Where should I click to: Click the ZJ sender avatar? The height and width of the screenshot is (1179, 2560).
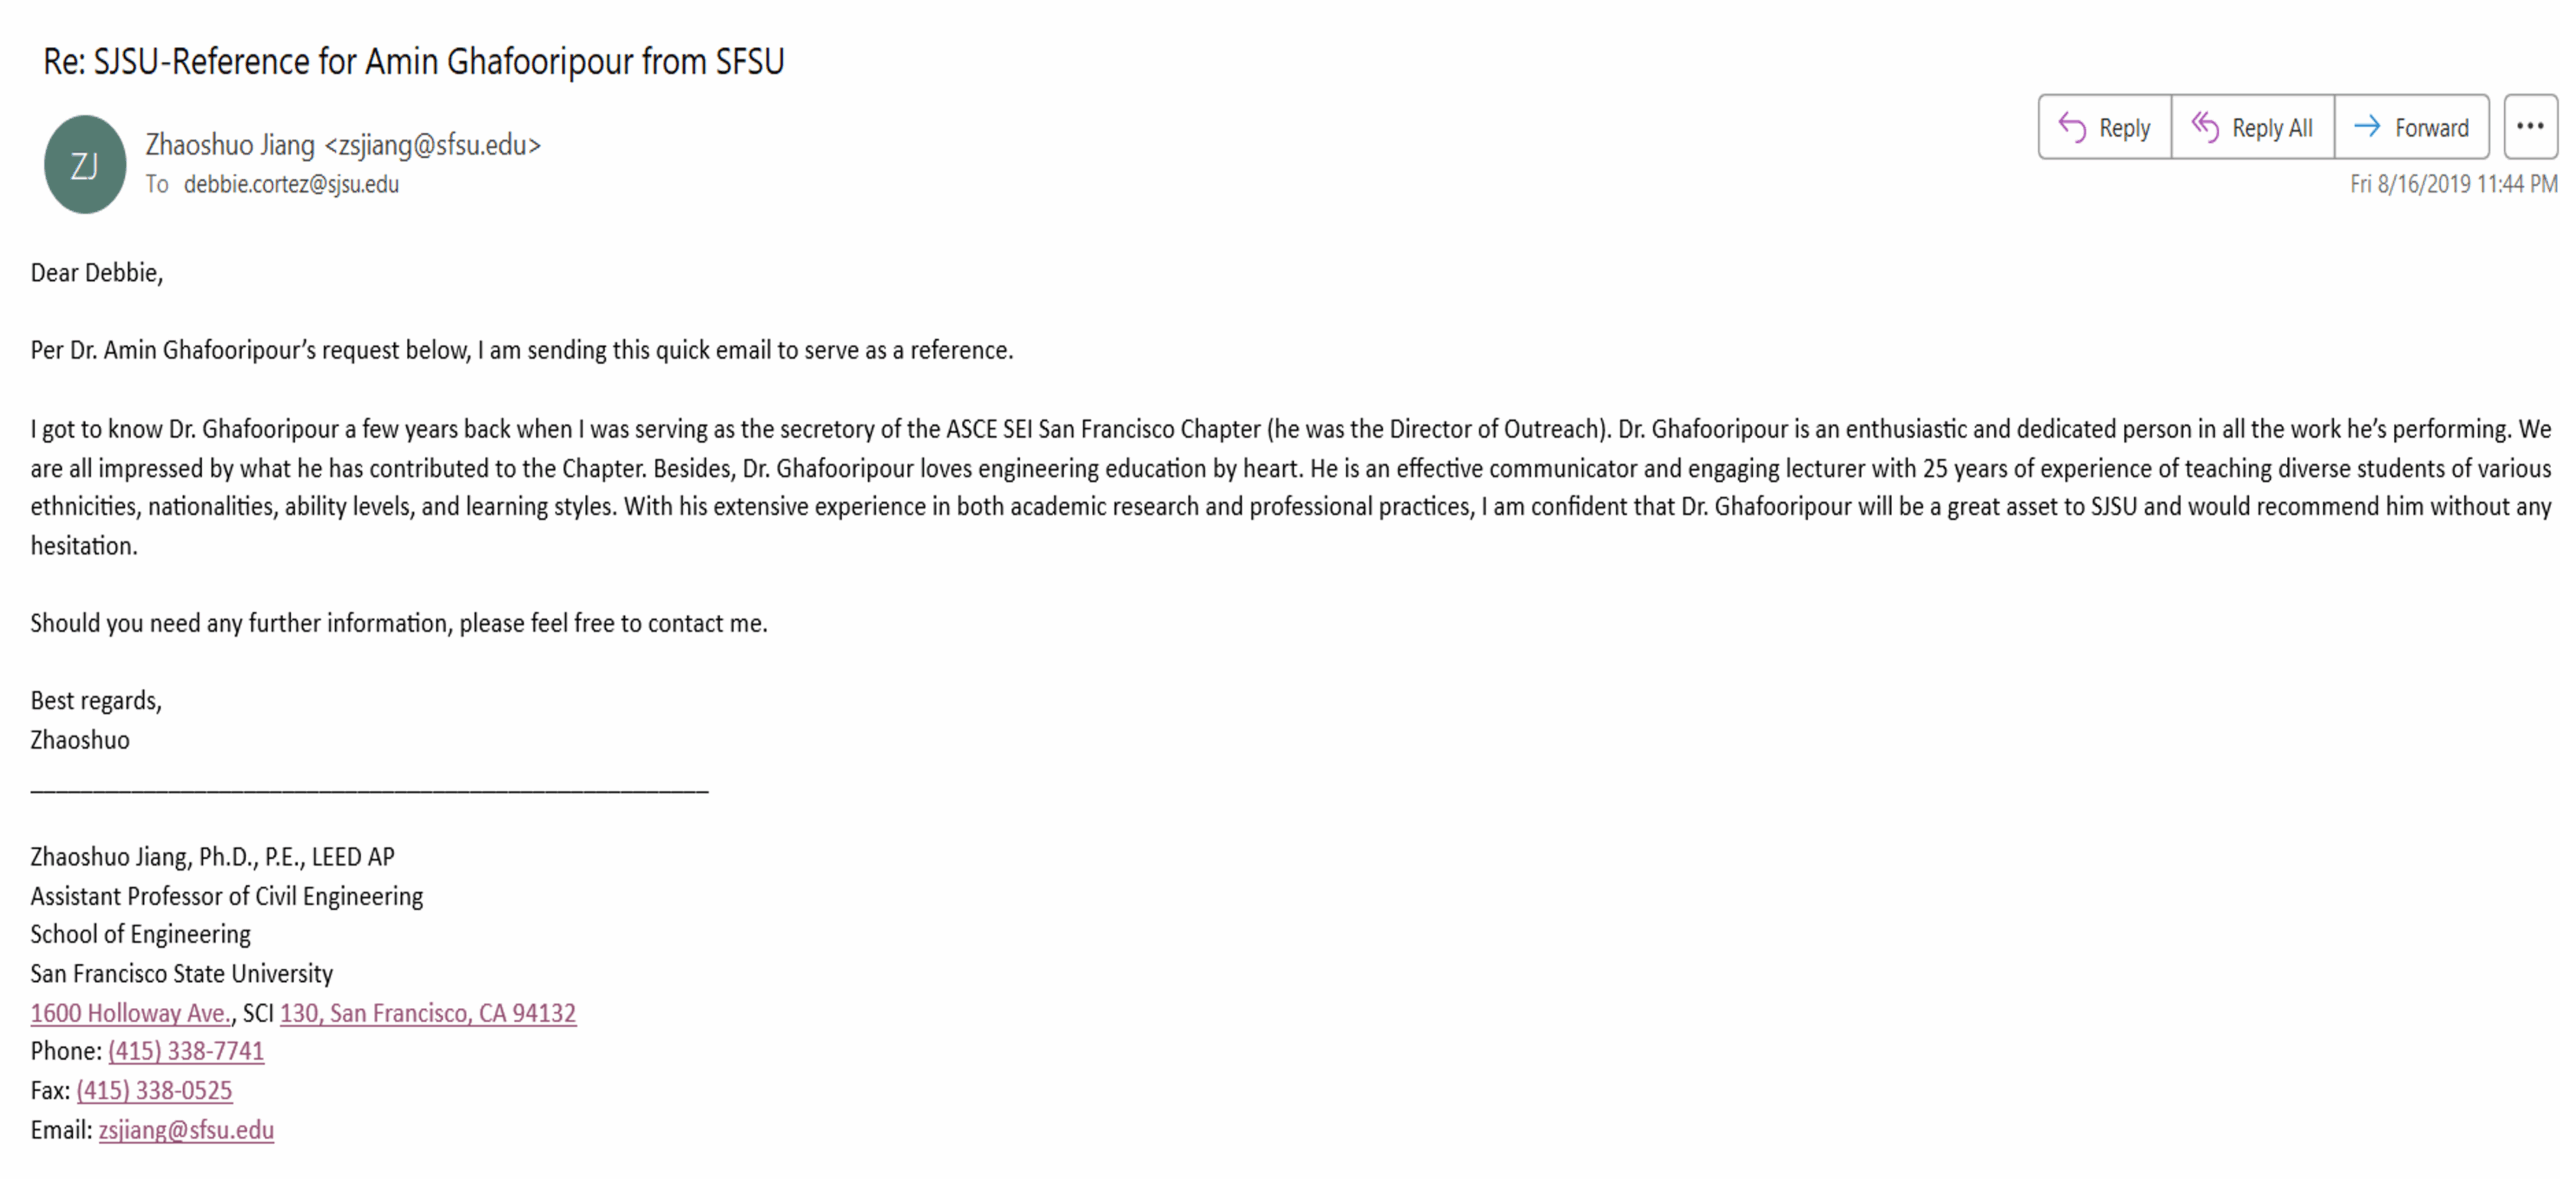tap(85, 165)
